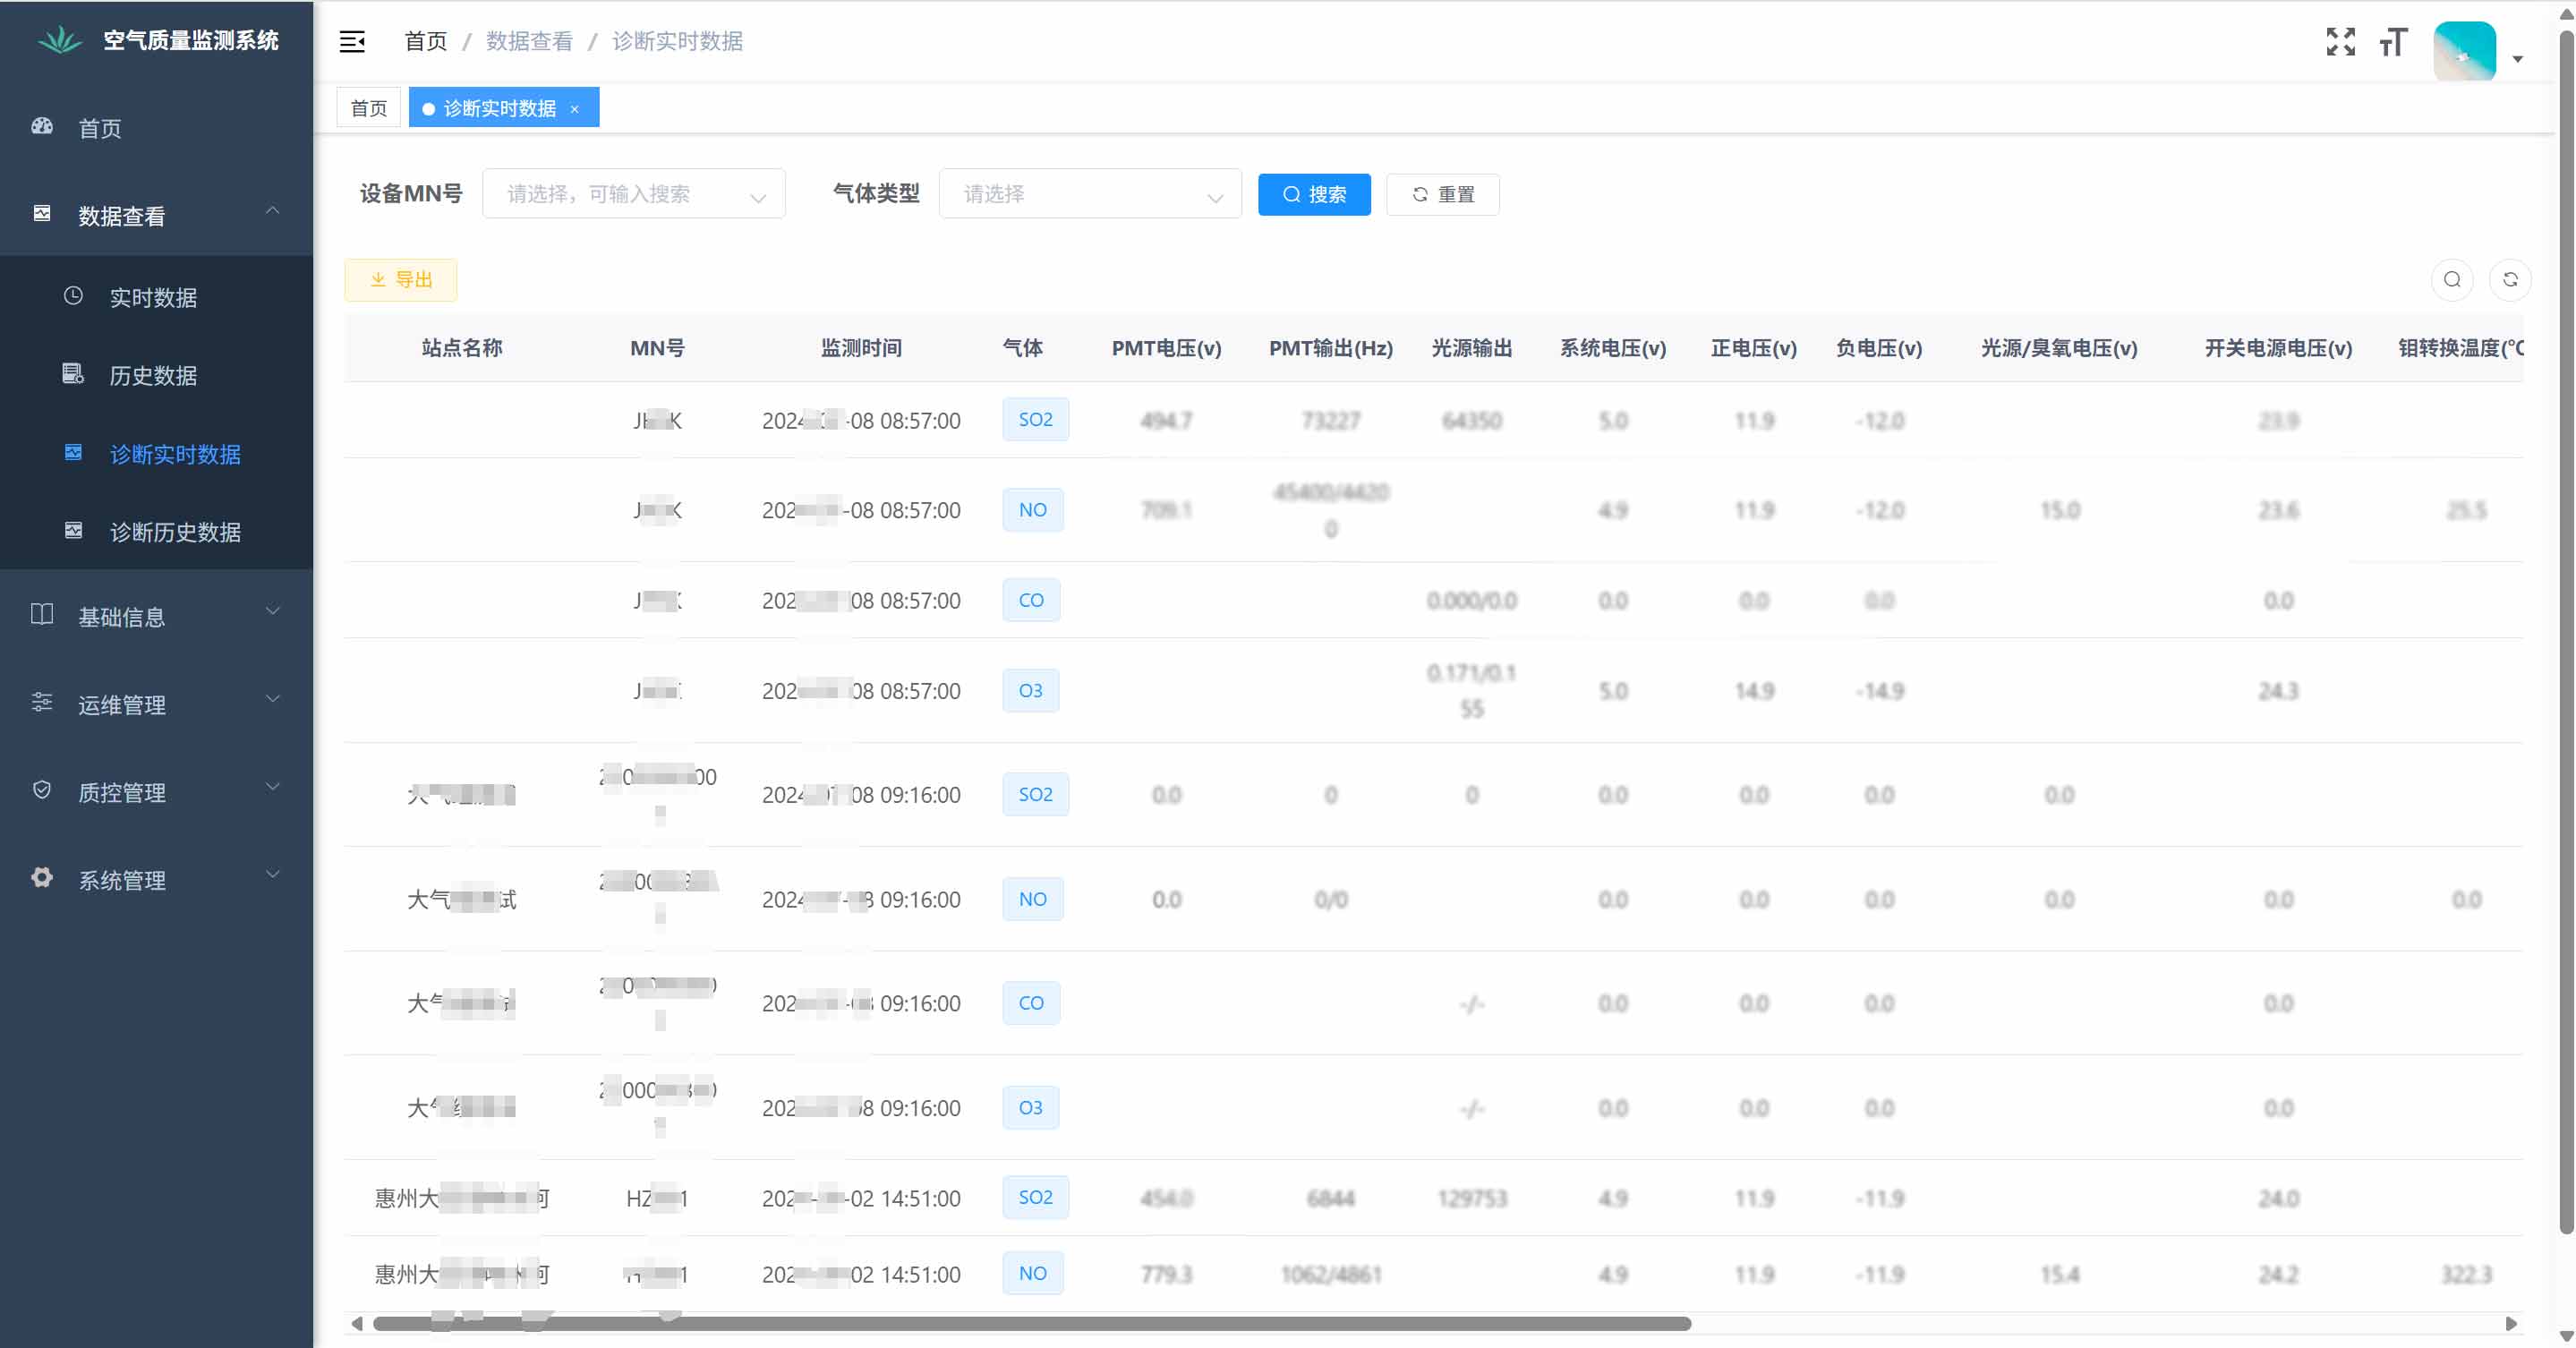2576x1348 pixels.
Task: Switch to the 首页 tab
Action: point(368,107)
